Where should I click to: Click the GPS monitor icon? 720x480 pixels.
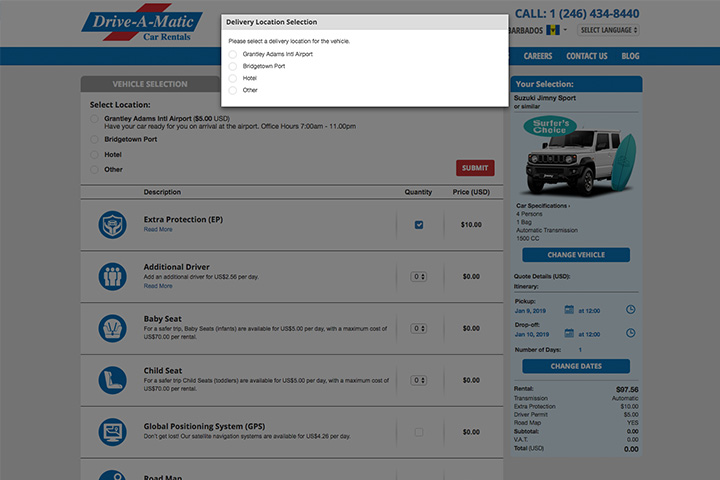tap(112, 432)
